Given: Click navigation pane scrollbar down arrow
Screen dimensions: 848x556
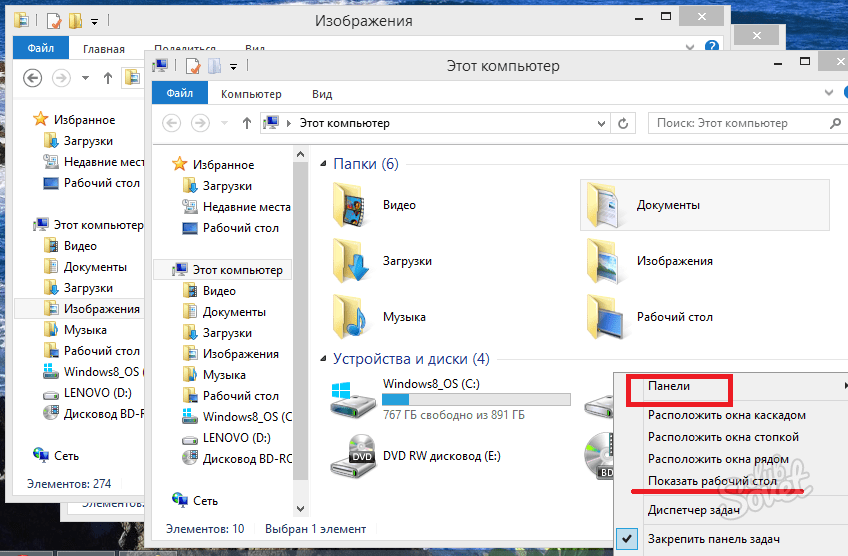Looking at the screenshot, I should pos(301,509).
